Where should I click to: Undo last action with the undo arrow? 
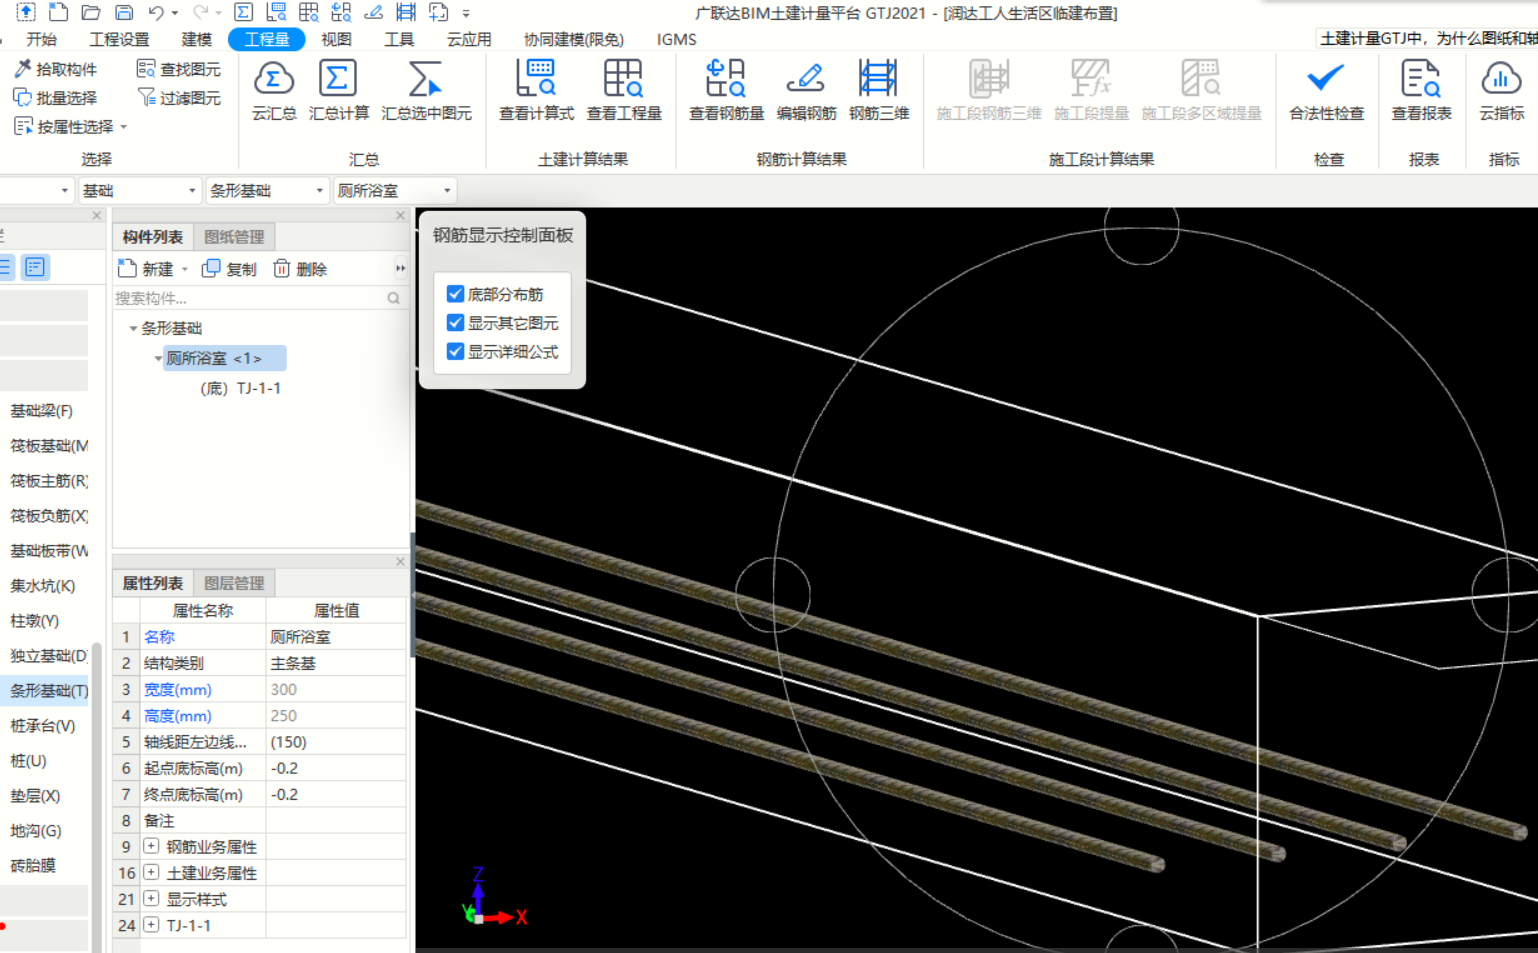point(156,12)
